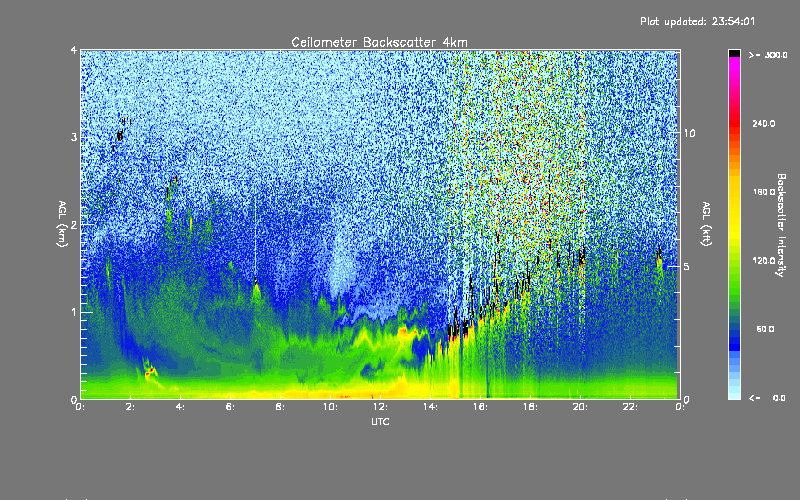The height and width of the screenshot is (500, 800).
Task: Click the '4' km tick label
Action: [74, 50]
